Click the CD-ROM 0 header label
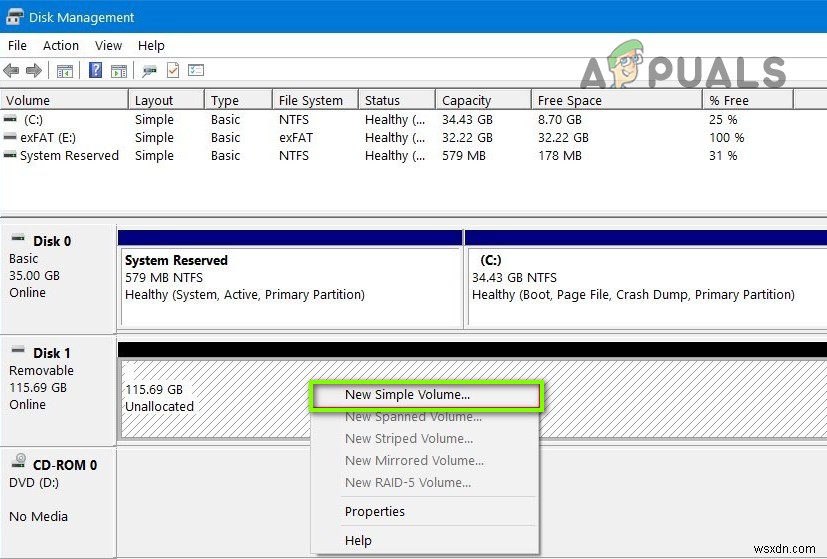827x559 pixels. [x=65, y=465]
